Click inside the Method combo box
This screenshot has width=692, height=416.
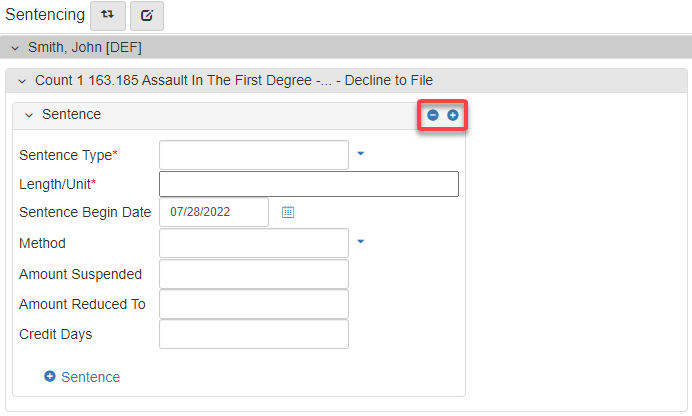(x=253, y=242)
